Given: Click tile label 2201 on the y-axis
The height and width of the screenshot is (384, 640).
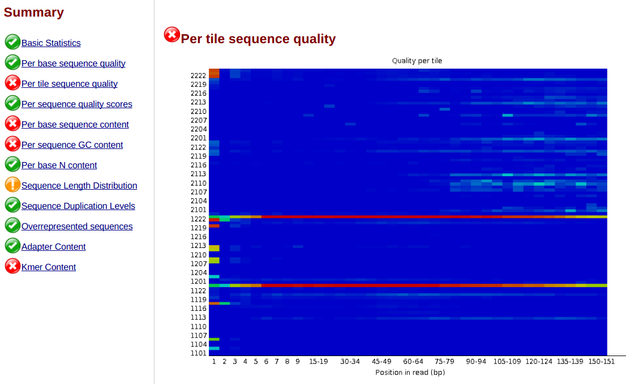Looking at the screenshot, I should tap(198, 138).
